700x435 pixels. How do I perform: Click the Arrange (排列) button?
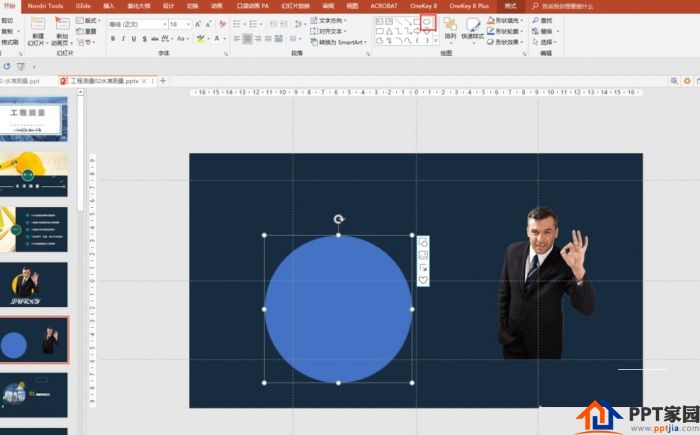(x=450, y=29)
